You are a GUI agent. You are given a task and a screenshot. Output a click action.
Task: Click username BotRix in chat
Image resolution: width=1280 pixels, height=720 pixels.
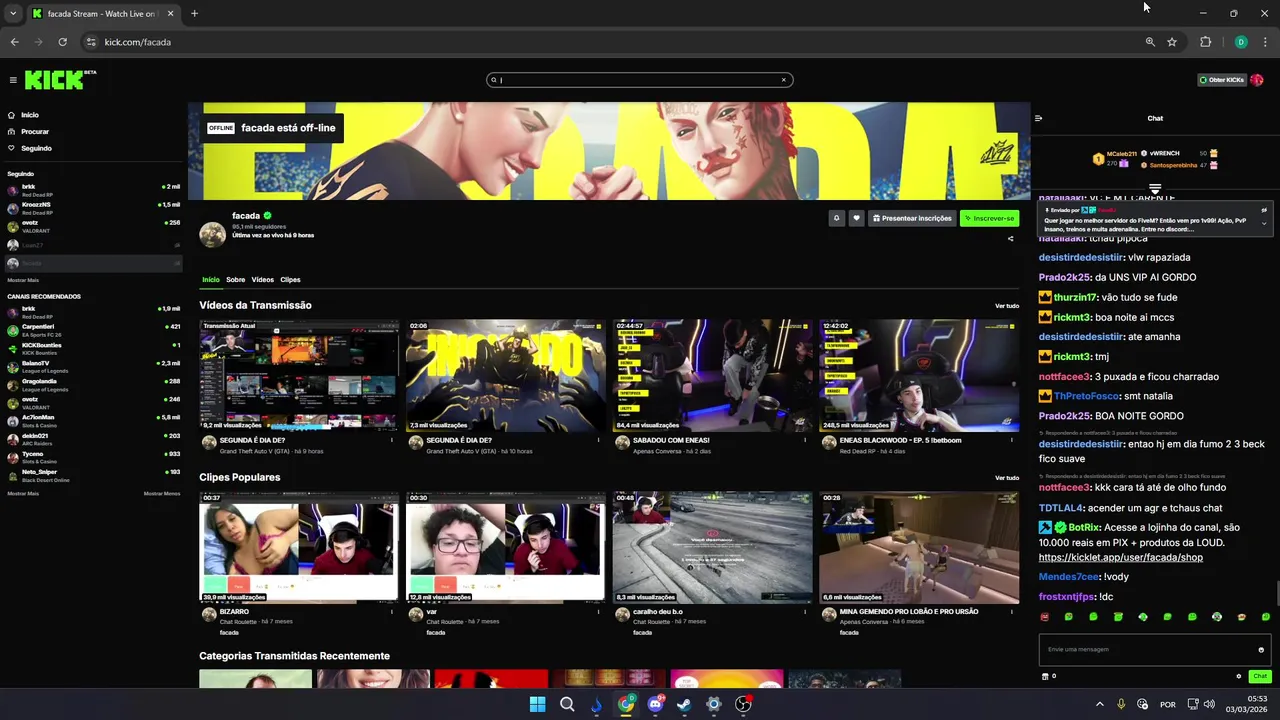pyautogui.click(x=1084, y=527)
